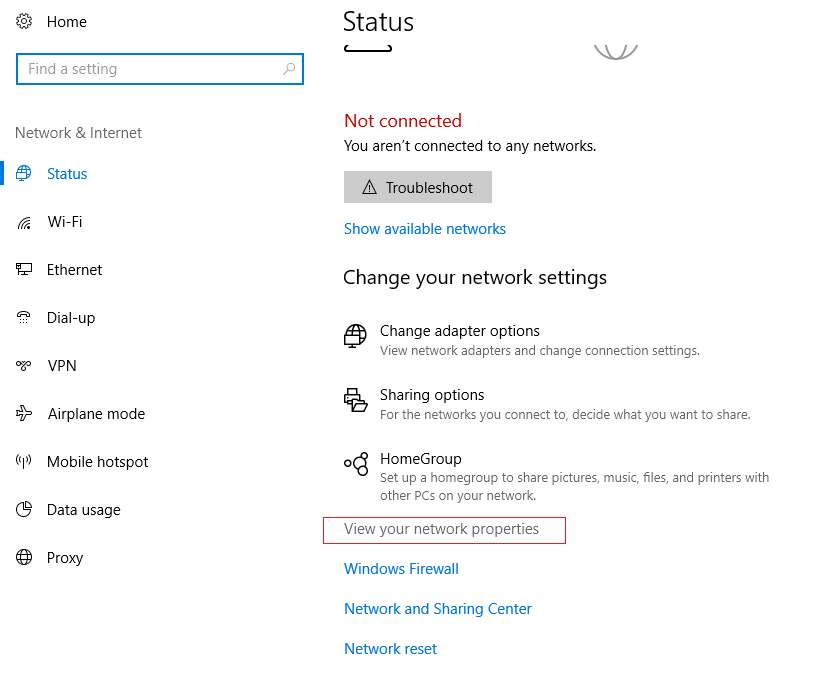Click the Troubleshoot button
This screenshot has width=840, height=673.
click(x=418, y=187)
